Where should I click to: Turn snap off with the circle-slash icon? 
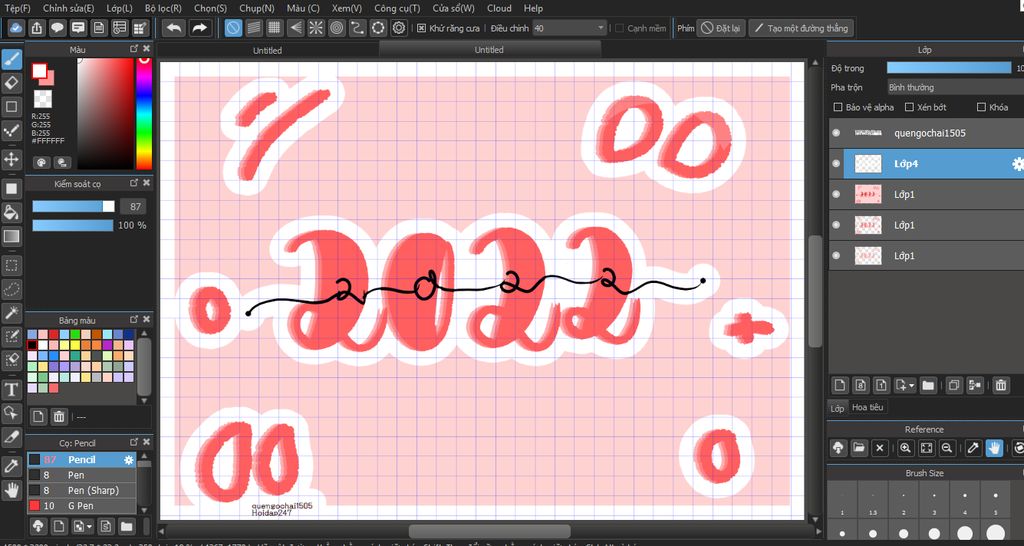[233, 28]
